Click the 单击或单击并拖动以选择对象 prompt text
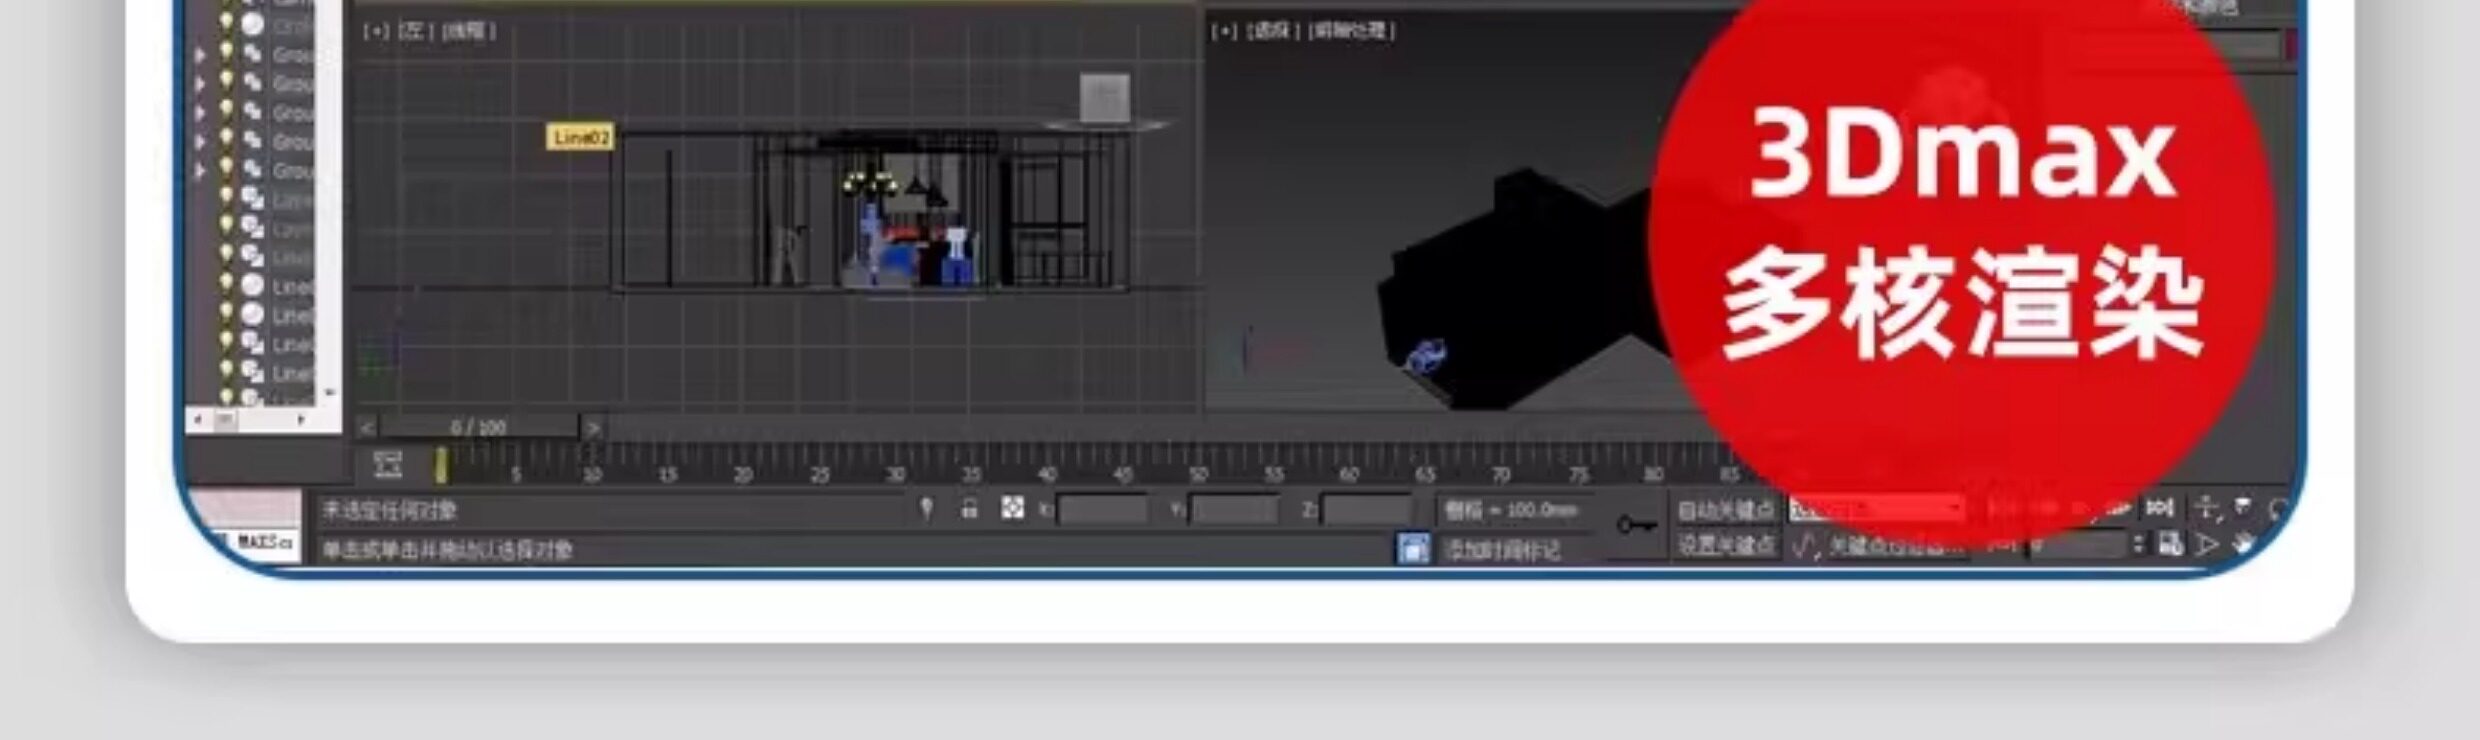The width and height of the screenshot is (2480, 740). point(447,549)
